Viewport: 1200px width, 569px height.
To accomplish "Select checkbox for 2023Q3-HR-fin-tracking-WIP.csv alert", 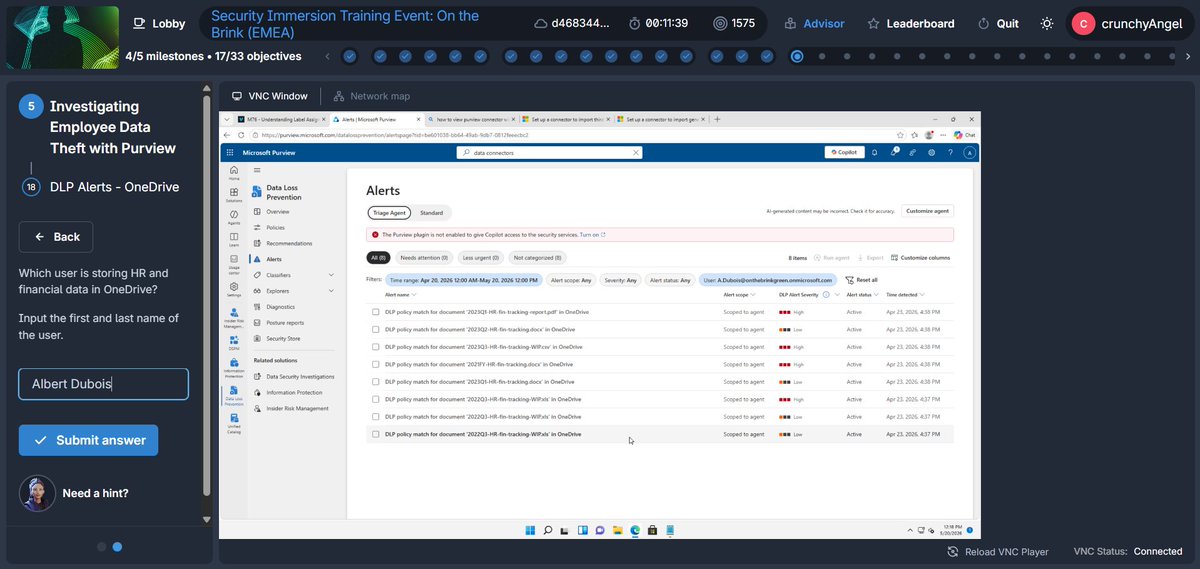I will click(376, 347).
